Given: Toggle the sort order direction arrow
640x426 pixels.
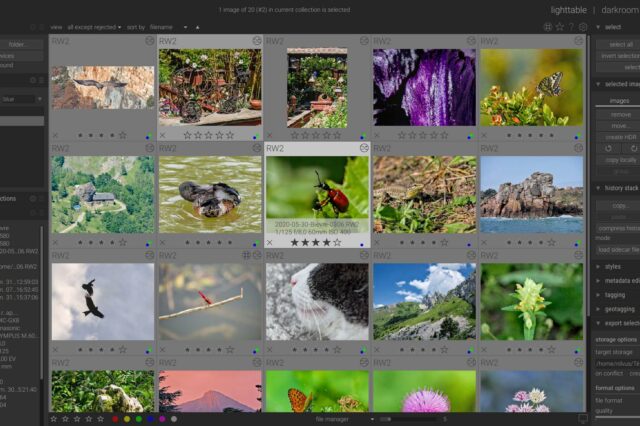Looking at the screenshot, I should (x=197, y=27).
